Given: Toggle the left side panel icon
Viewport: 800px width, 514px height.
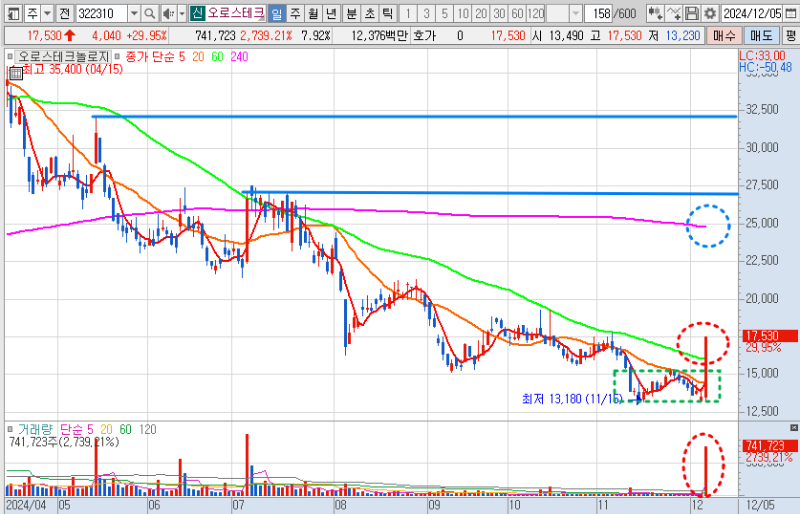Looking at the screenshot, I should 14,13.
